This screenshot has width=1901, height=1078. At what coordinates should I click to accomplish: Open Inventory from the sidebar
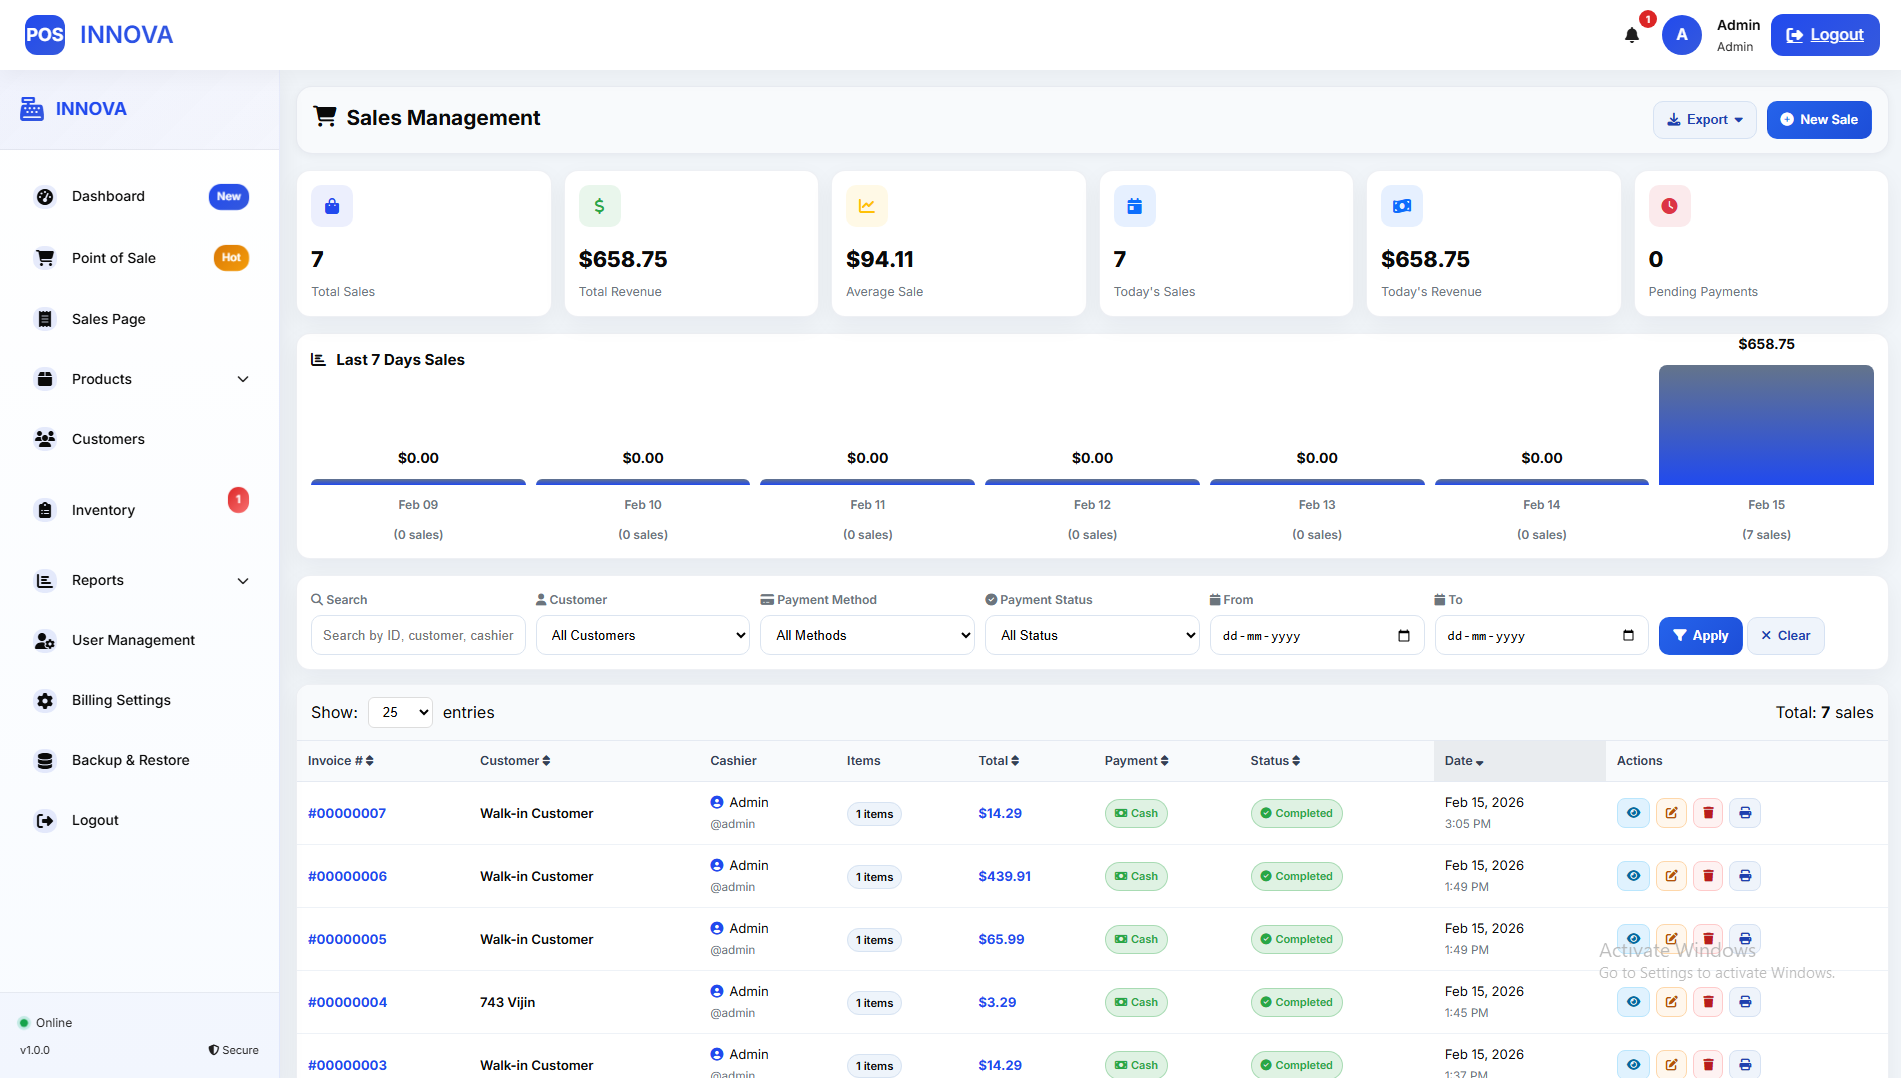click(x=103, y=510)
